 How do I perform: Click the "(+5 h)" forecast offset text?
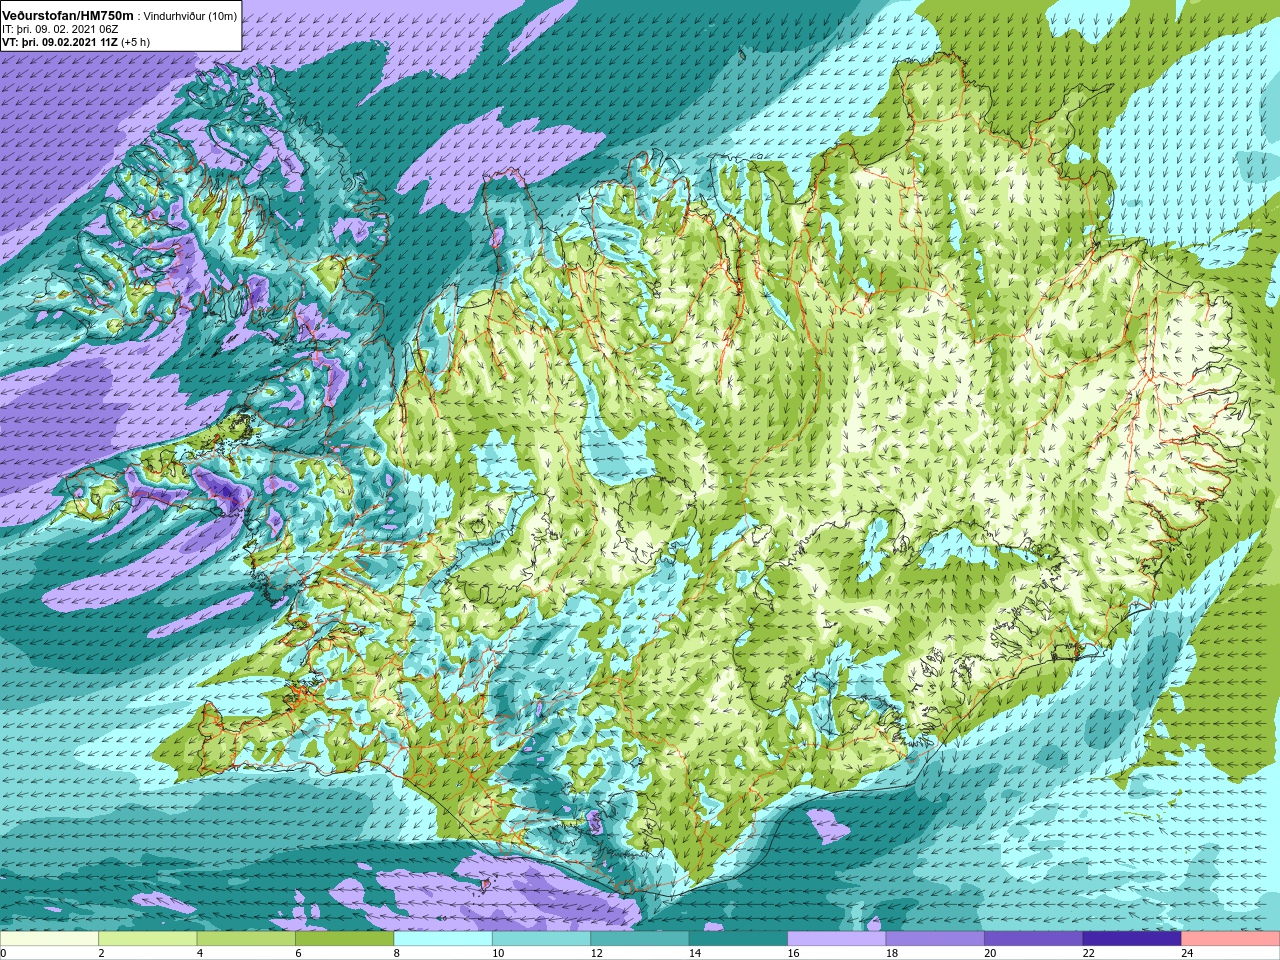(x=135, y=42)
